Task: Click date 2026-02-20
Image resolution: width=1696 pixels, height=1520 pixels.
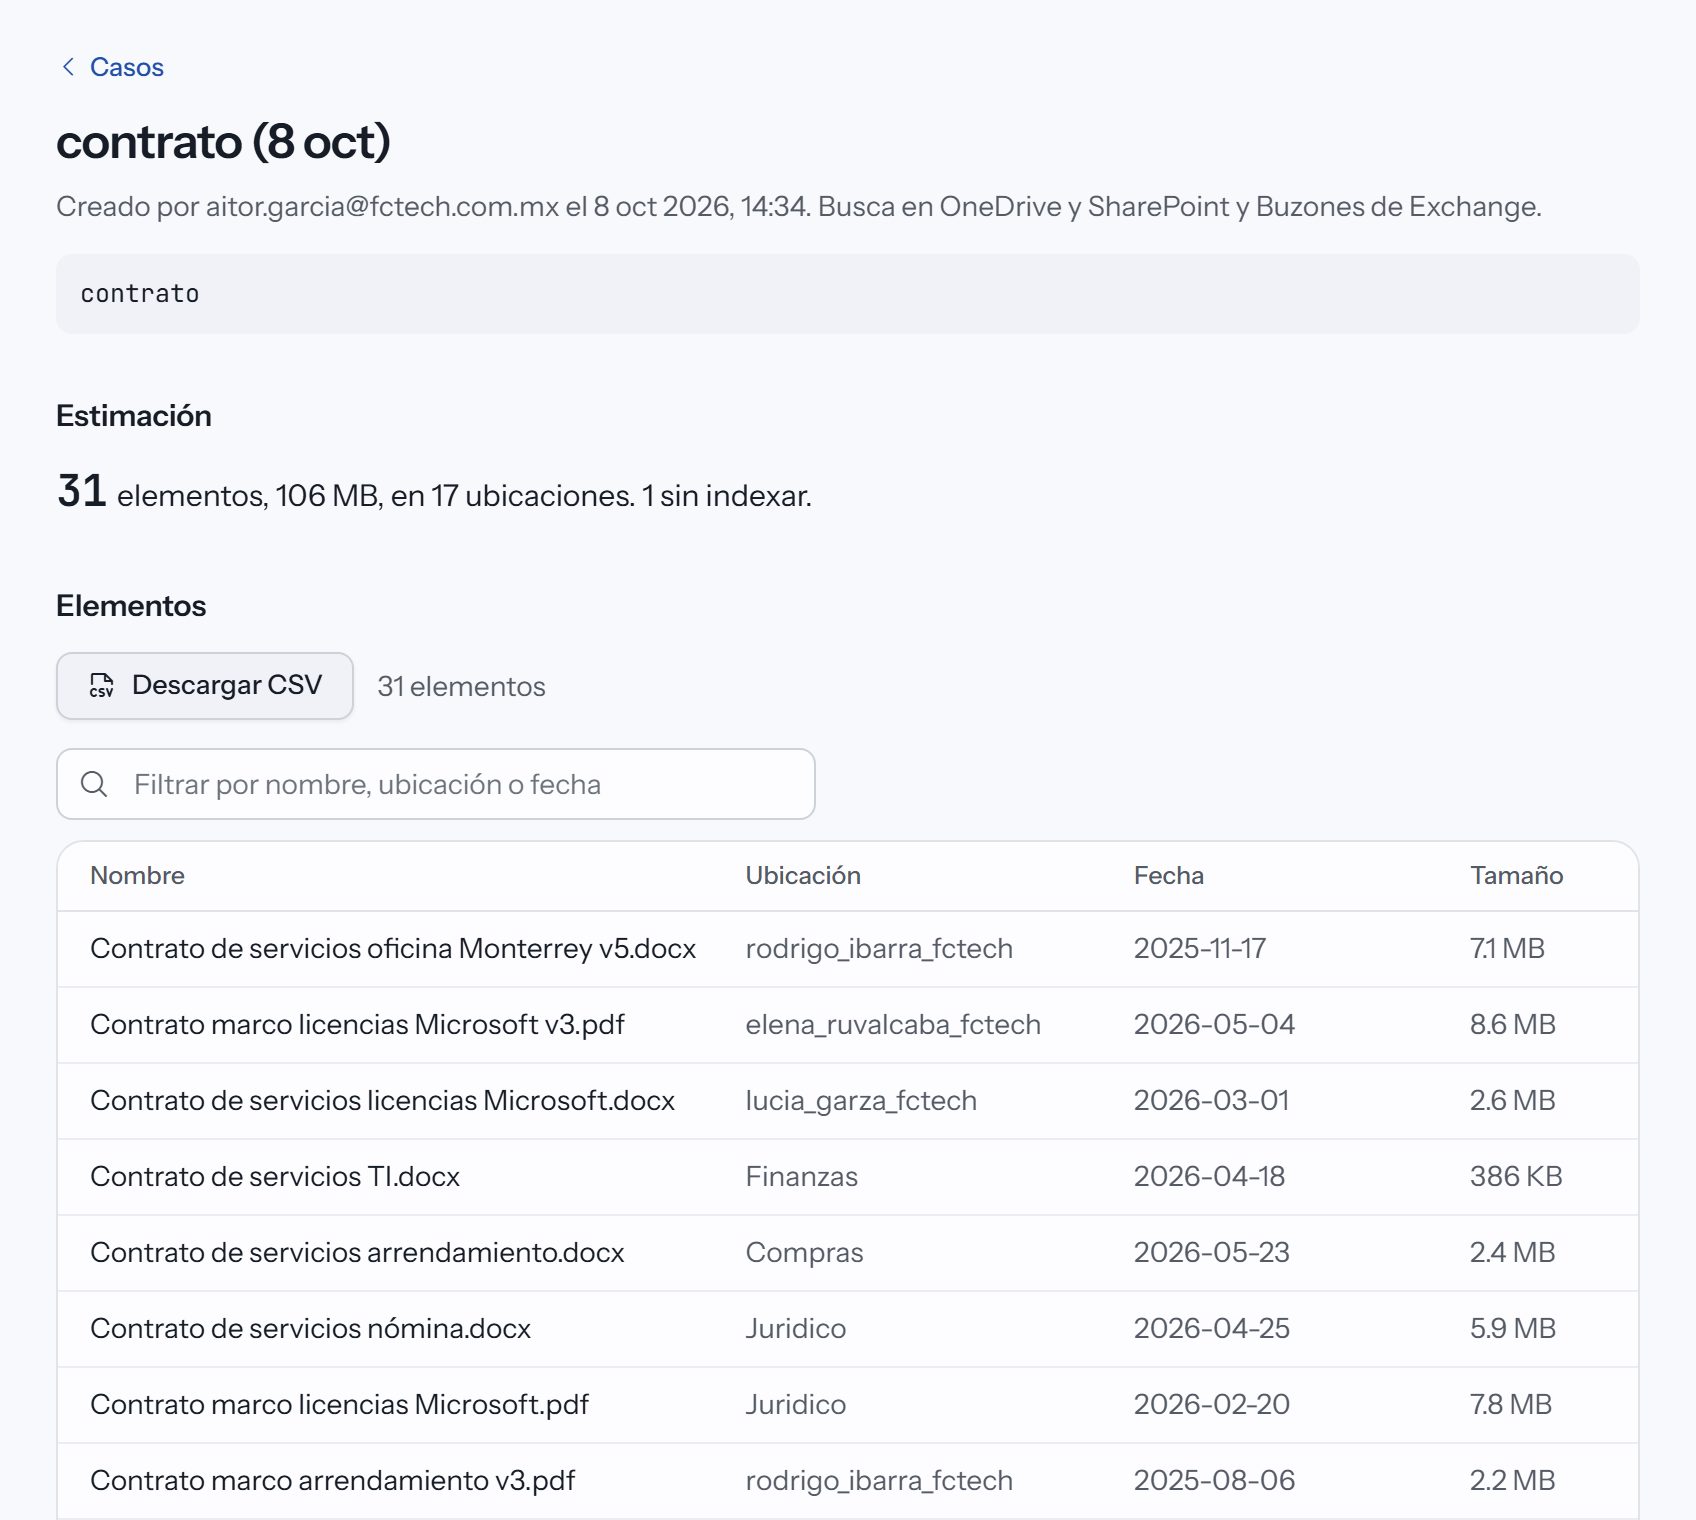Action: [x=1211, y=1404]
